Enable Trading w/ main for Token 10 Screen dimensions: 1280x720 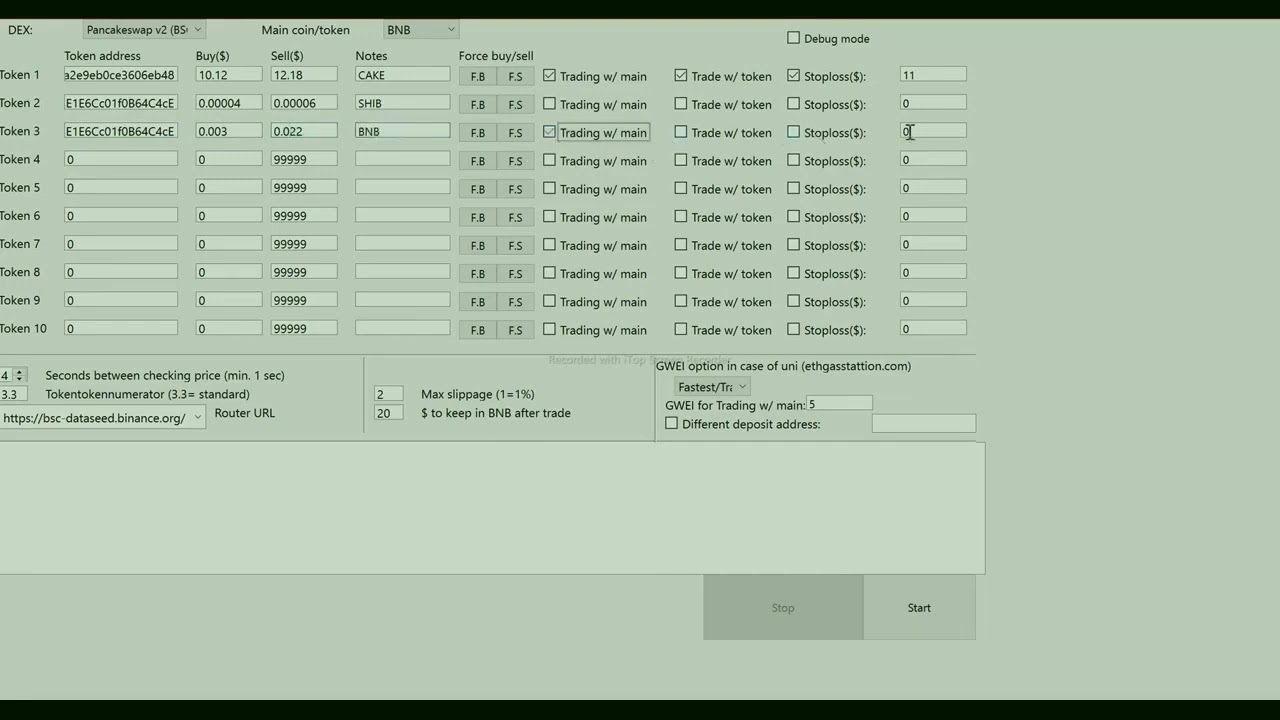[549, 329]
